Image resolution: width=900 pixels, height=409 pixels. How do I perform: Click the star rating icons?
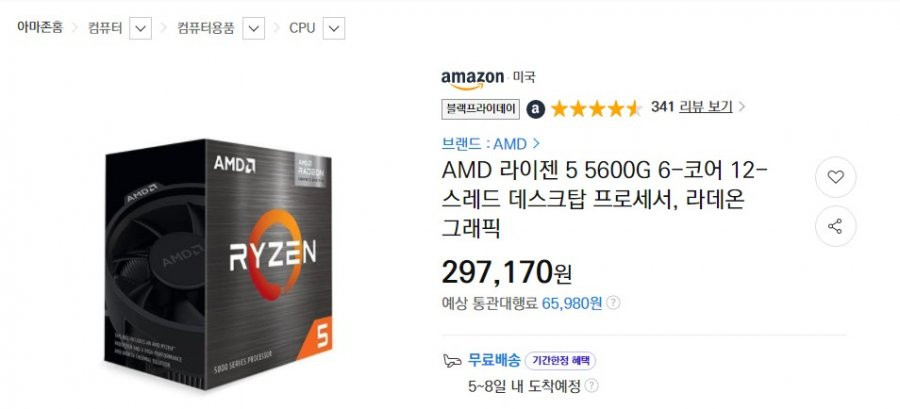pyautogui.click(x=596, y=108)
